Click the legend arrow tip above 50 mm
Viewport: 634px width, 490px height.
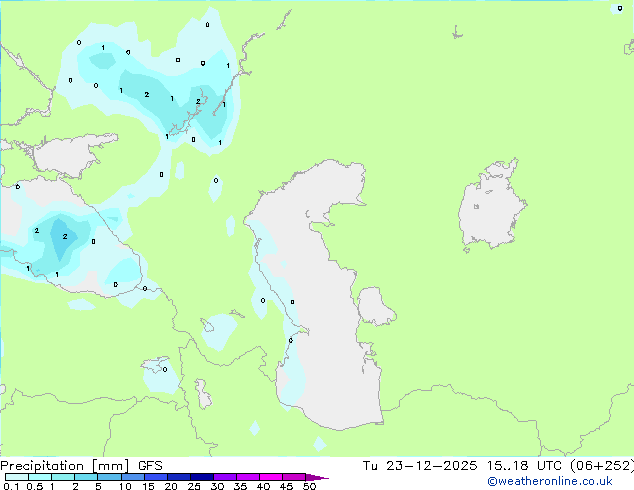317,477
